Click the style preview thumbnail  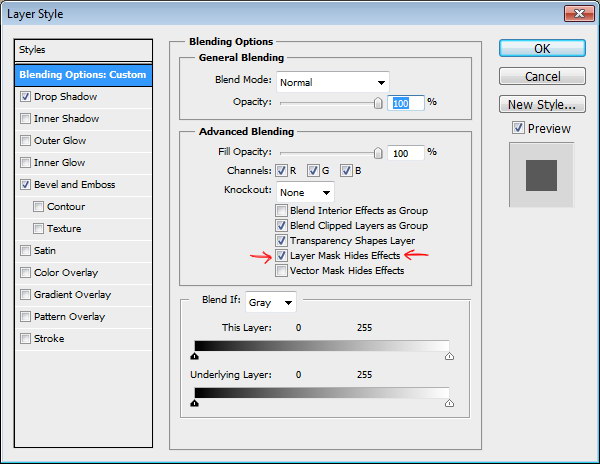pos(541,175)
